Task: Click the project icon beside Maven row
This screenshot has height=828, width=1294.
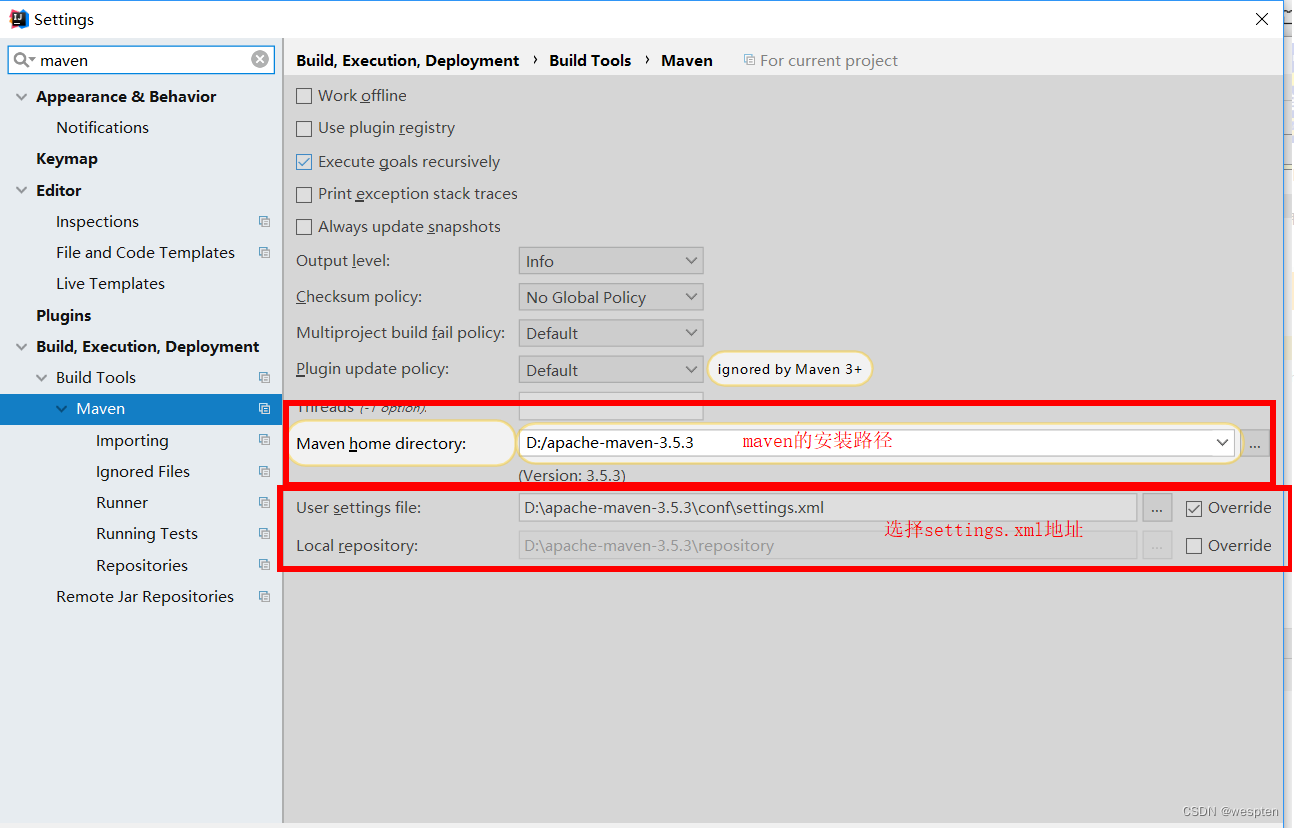Action: click(x=264, y=409)
